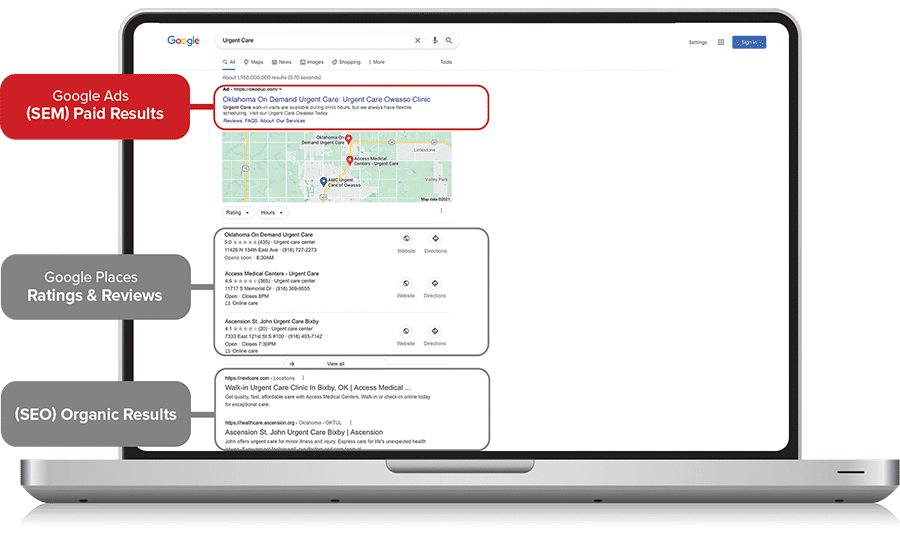Image resolution: width=900 pixels, height=537 pixels.
Task: Open the Ascension St. John Urgent Care Bixby | Ascension result
Action: 304,433
